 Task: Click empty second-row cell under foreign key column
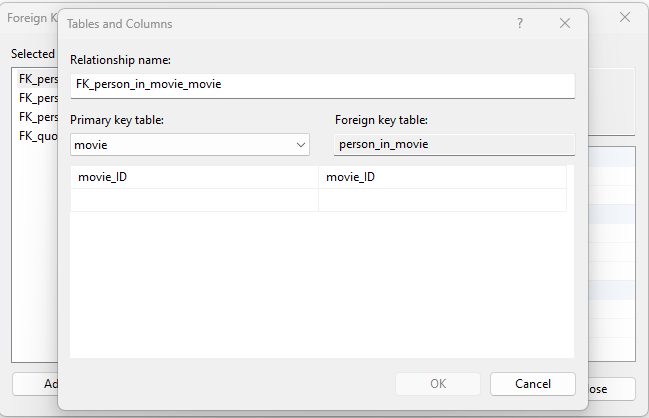[x=442, y=200]
